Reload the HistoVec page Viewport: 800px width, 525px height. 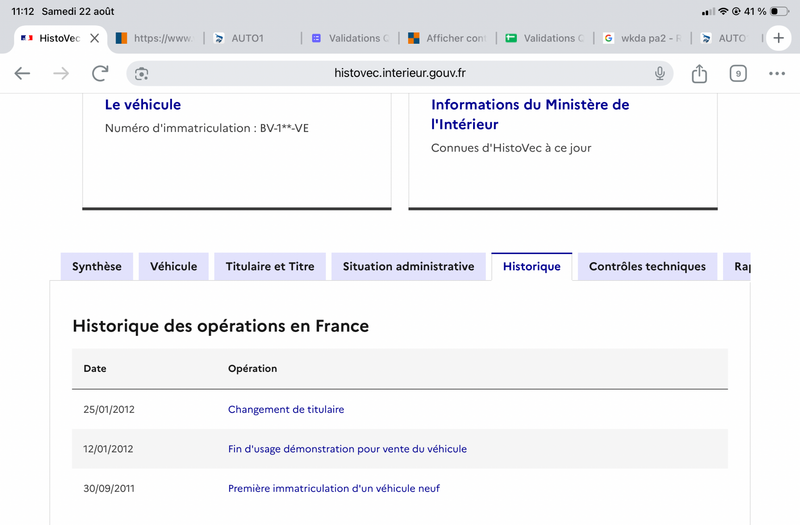(x=101, y=73)
